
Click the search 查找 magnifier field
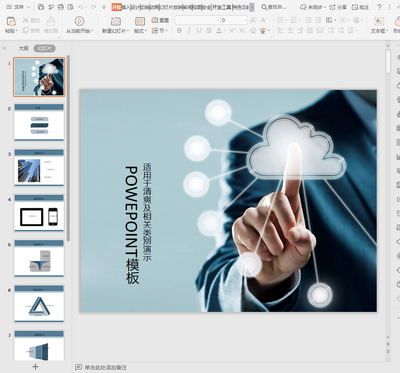(x=273, y=7)
